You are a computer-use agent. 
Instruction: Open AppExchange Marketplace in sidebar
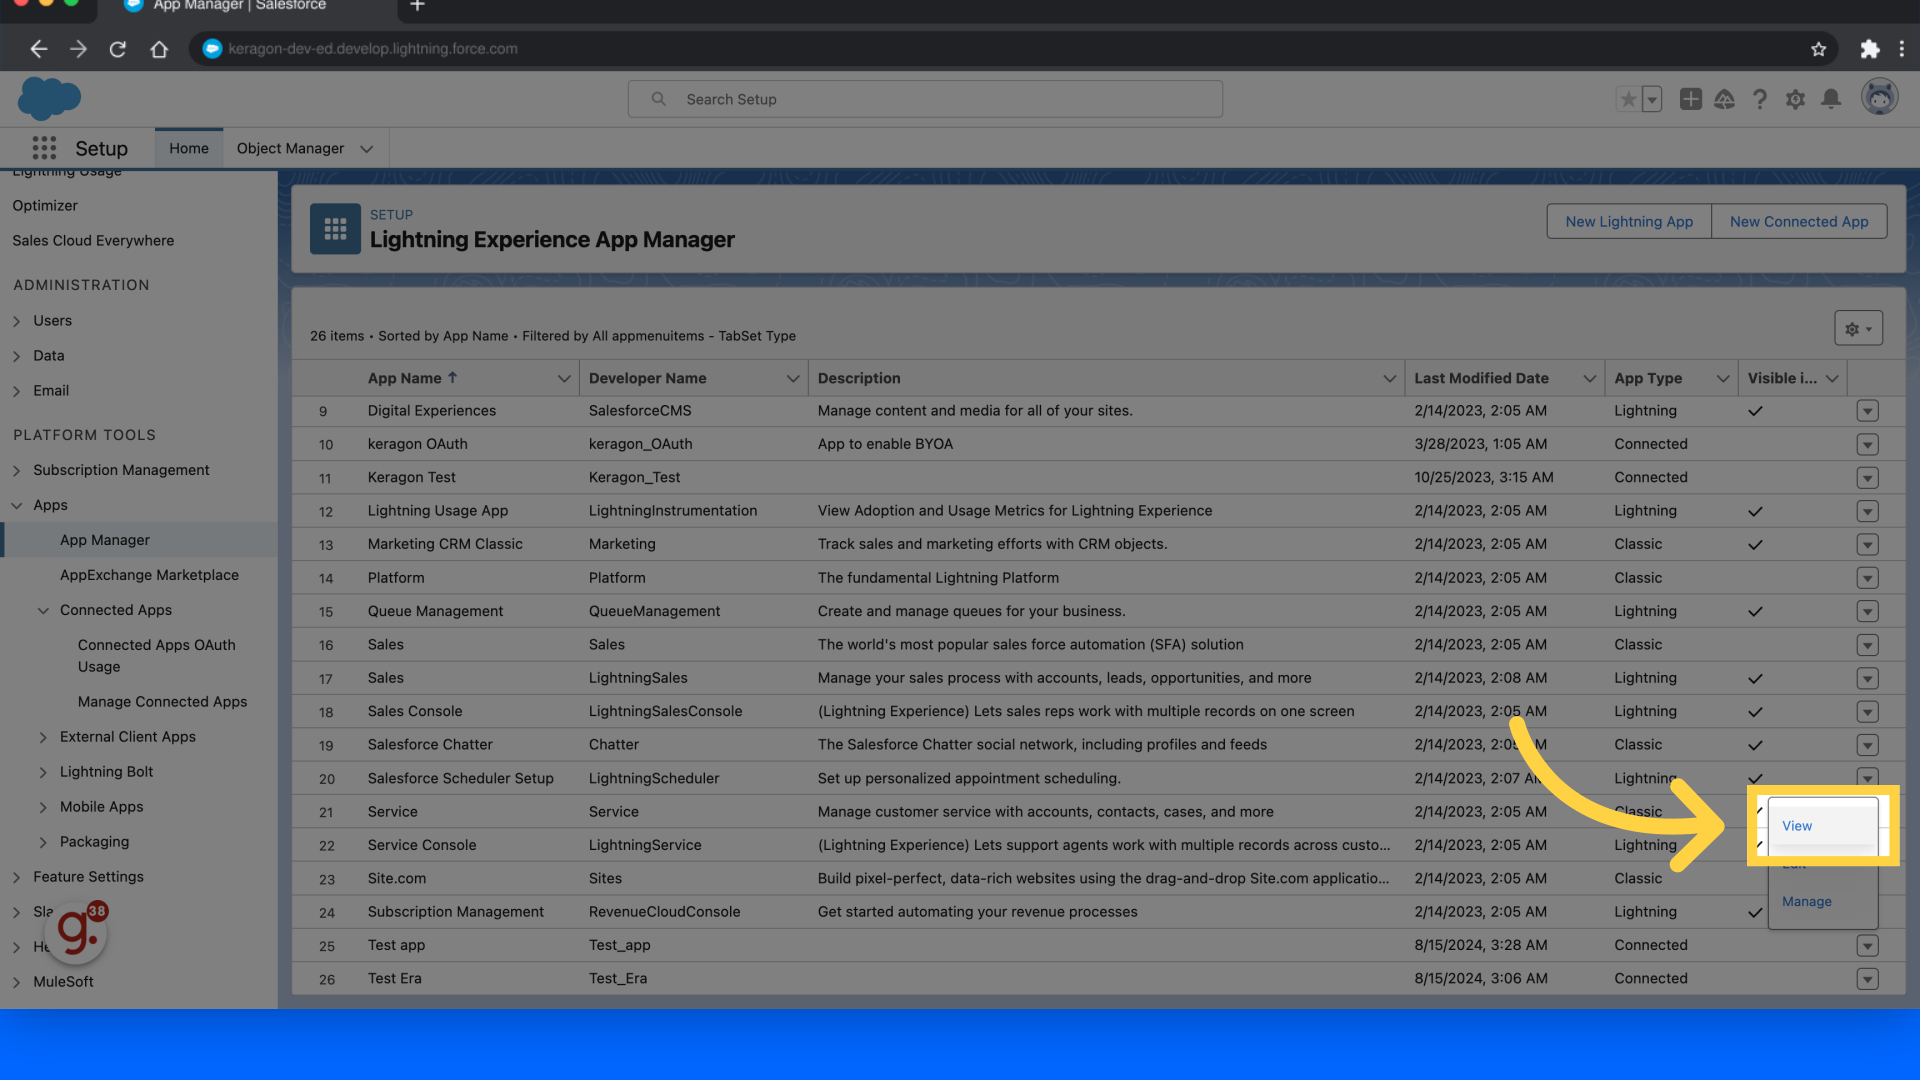149,575
